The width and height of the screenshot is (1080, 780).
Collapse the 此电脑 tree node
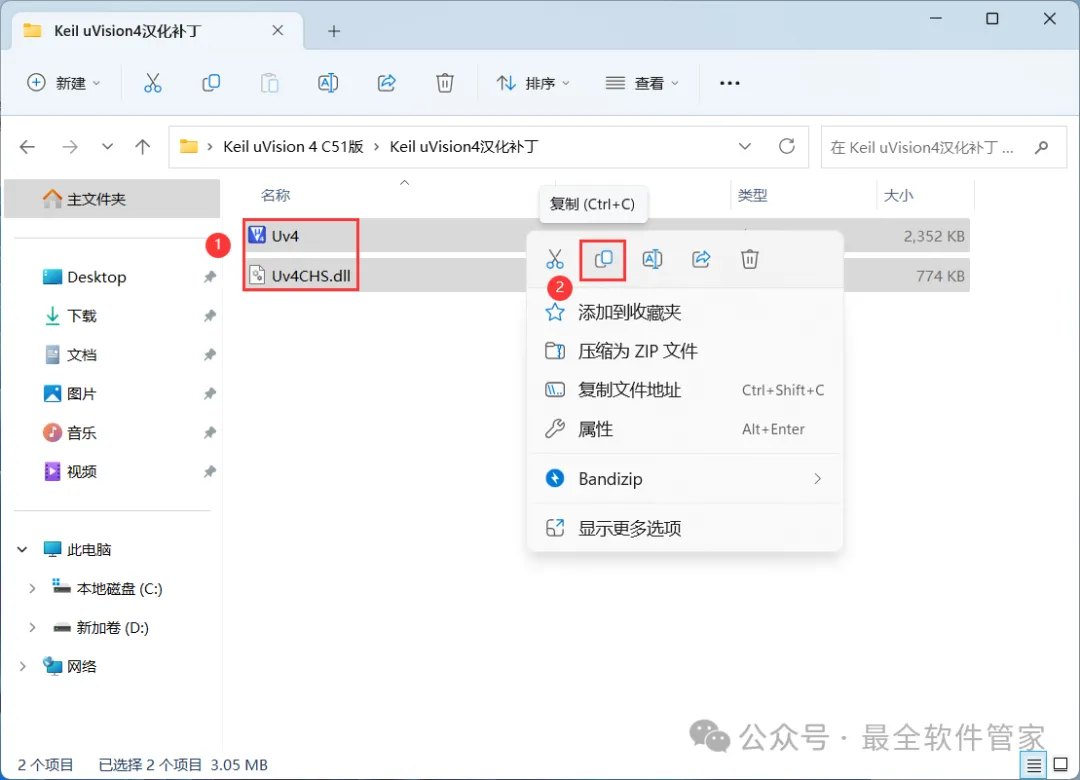point(23,549)
